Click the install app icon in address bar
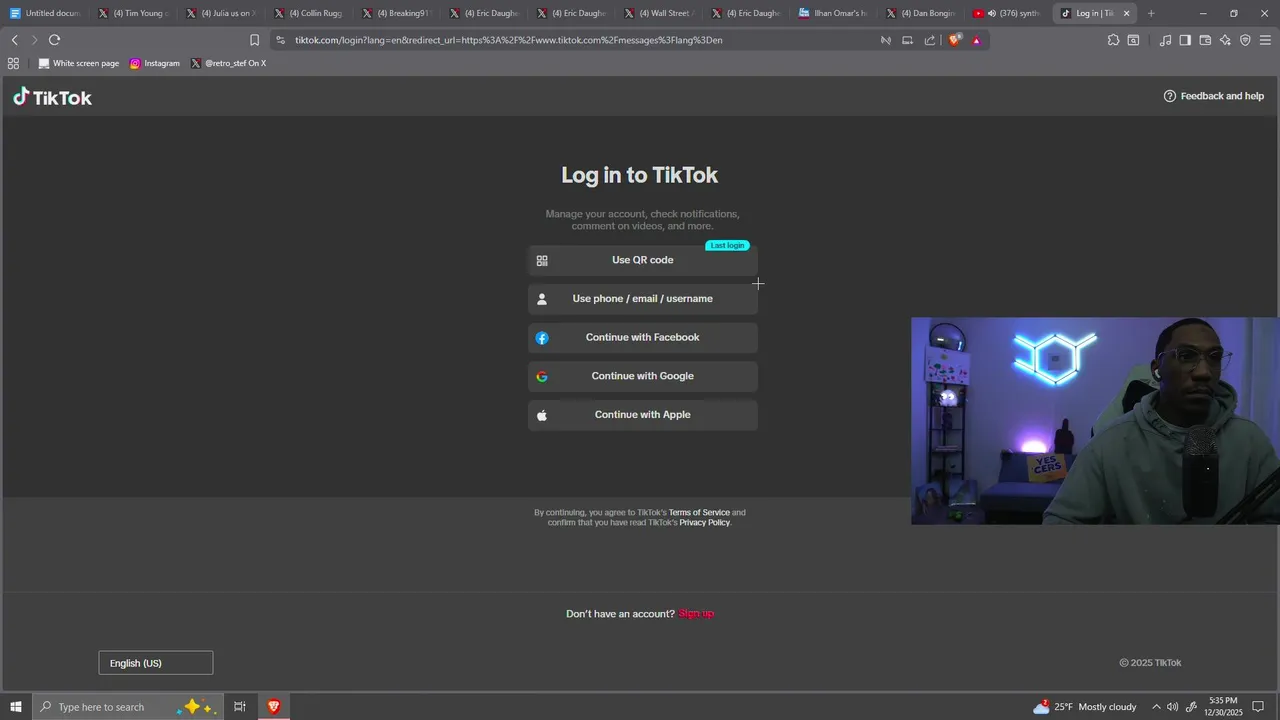Screen dimensions: 1280x720 [x=908, y=40]
